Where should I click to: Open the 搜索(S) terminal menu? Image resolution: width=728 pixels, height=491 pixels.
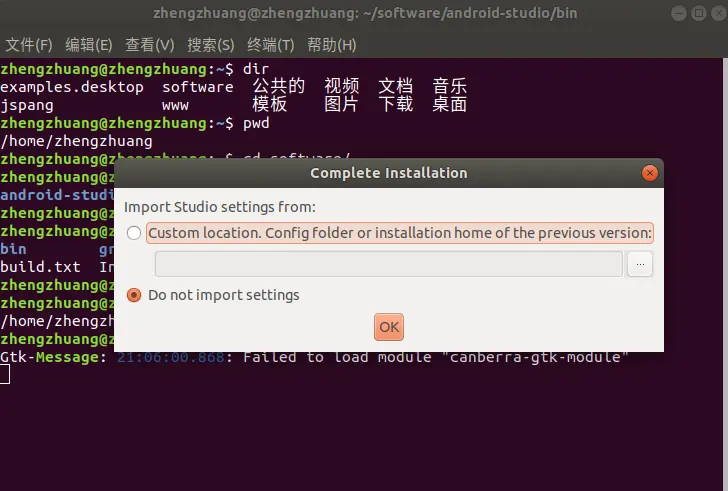pyautogui.click(x=210, y=45)
